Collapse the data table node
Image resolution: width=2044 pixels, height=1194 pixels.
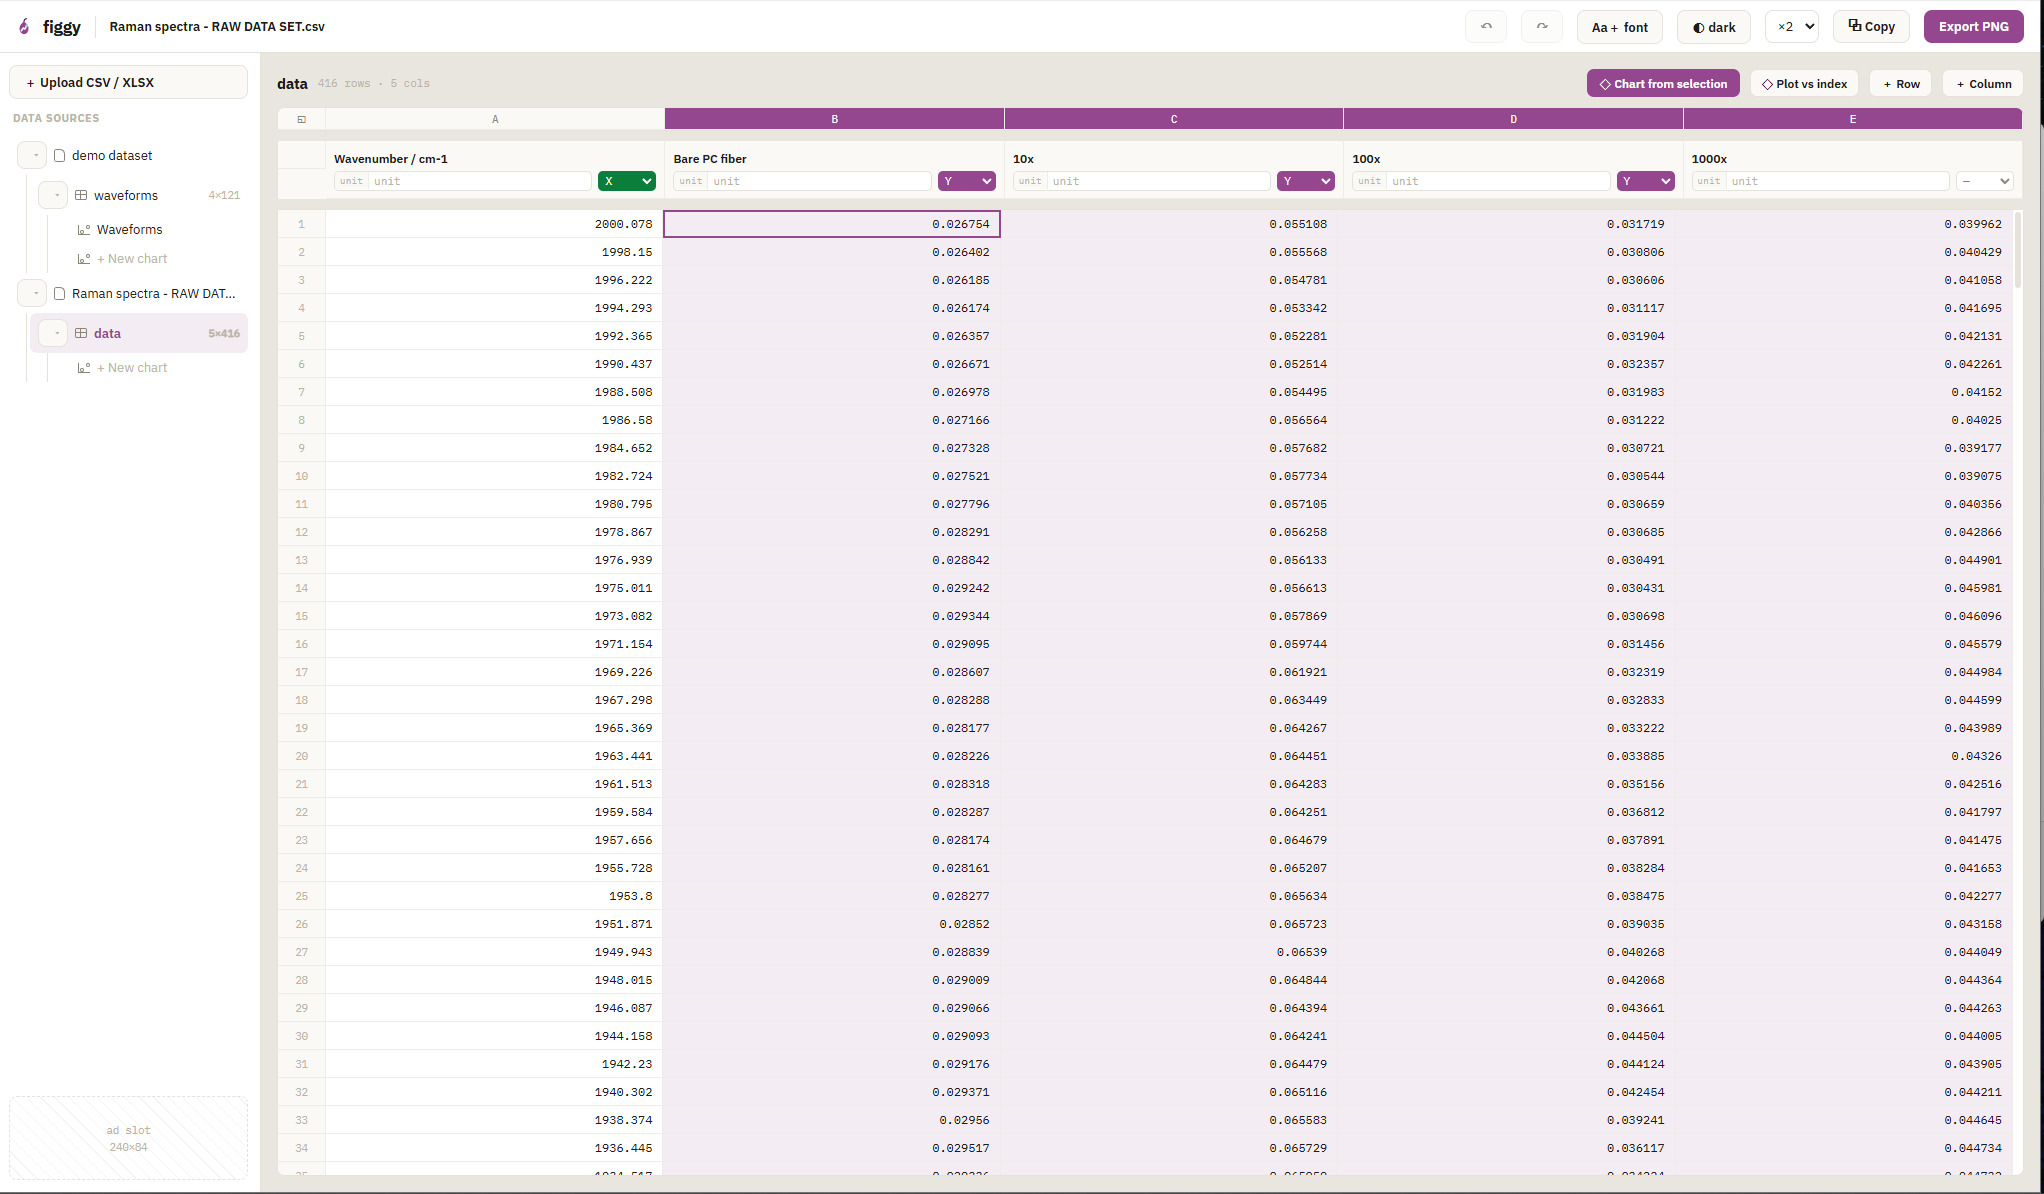tap(54, 333)
